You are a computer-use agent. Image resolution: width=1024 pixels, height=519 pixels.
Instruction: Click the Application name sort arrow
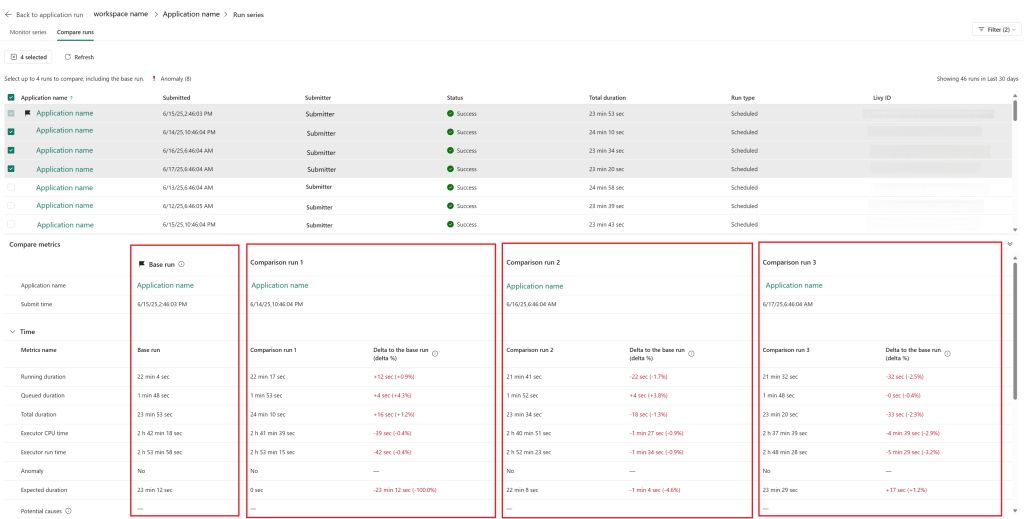(73, 98)
